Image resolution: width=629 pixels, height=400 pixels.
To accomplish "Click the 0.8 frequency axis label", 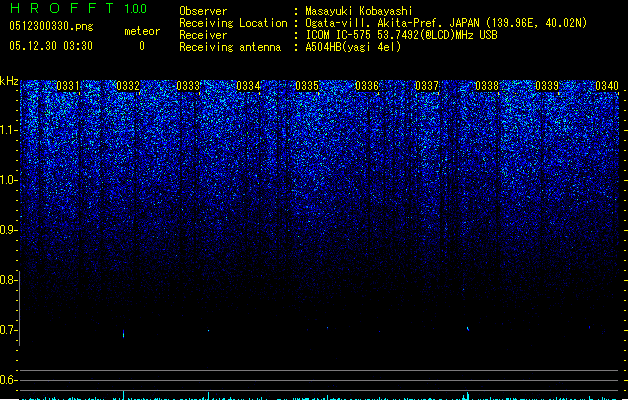I will 9,280.
